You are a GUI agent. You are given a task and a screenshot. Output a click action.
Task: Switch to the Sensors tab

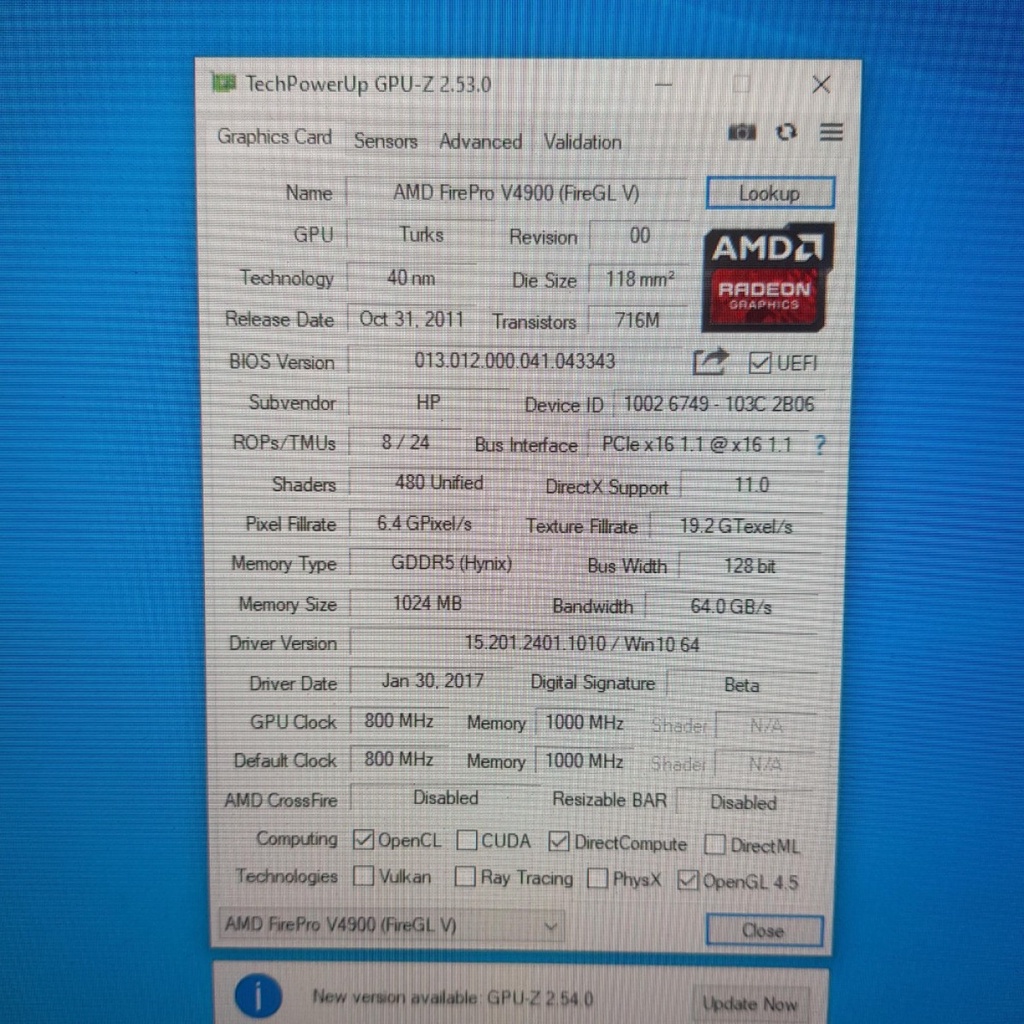[x=385, y=141]
